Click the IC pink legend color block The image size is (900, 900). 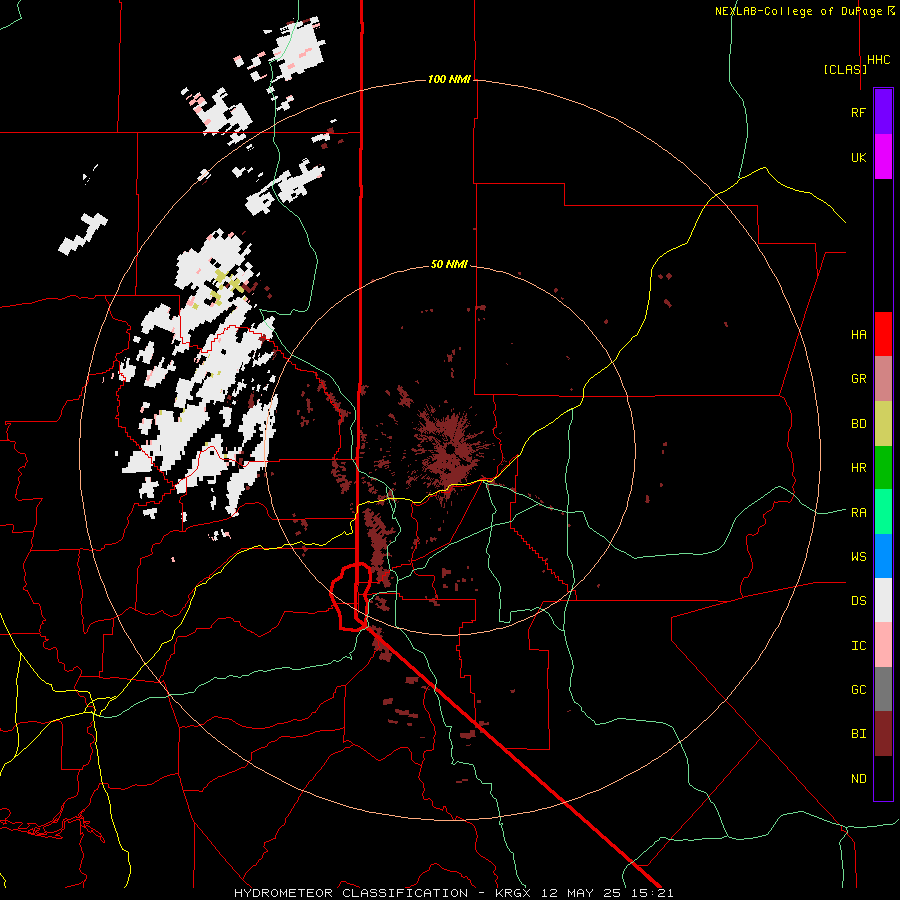[883, 645]
